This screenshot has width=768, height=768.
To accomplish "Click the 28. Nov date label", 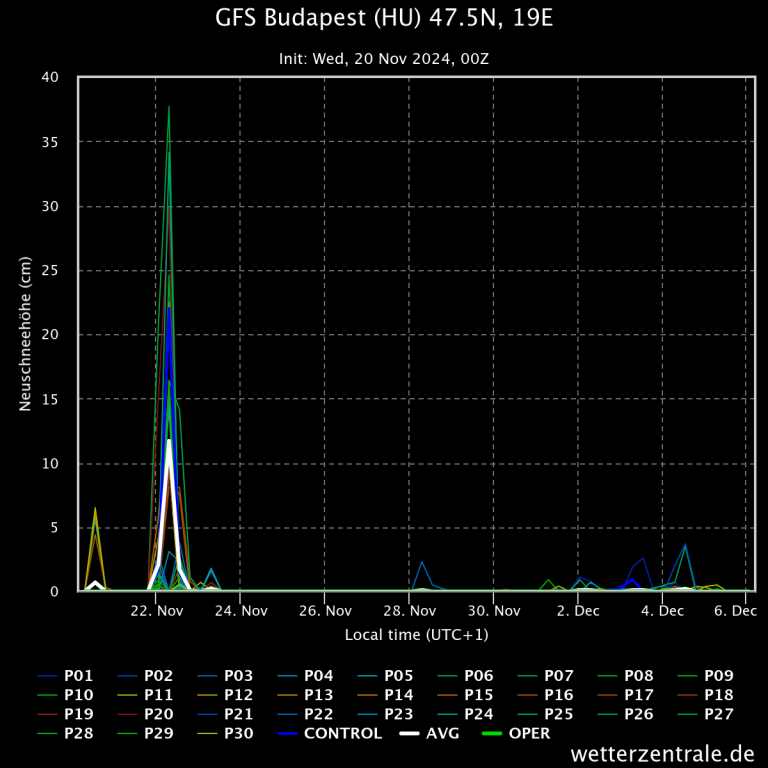I will [408, 611].
